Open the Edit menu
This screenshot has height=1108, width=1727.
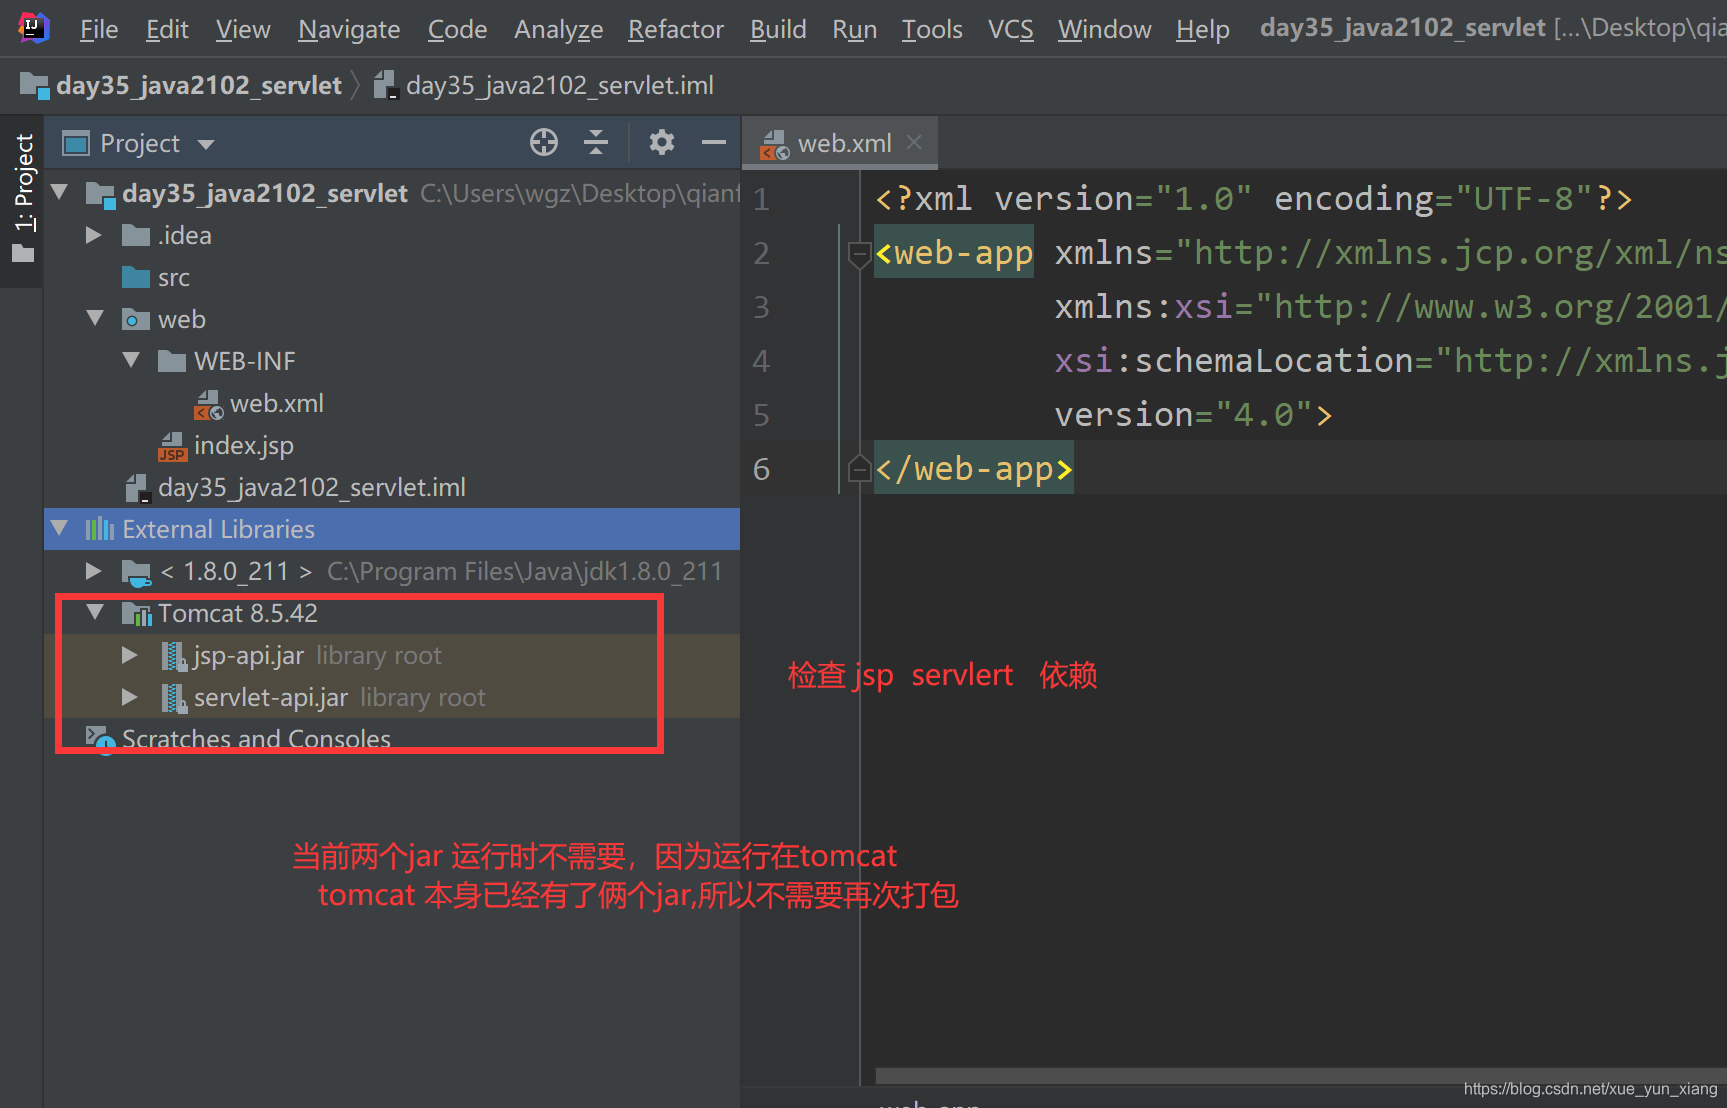[x=167, y=29]
